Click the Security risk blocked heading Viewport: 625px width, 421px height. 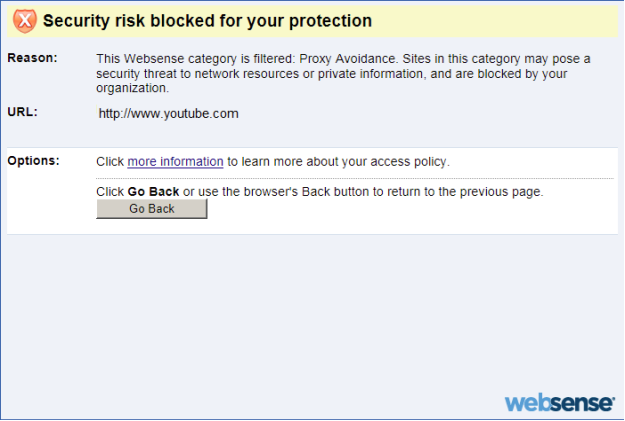(207, 21)
